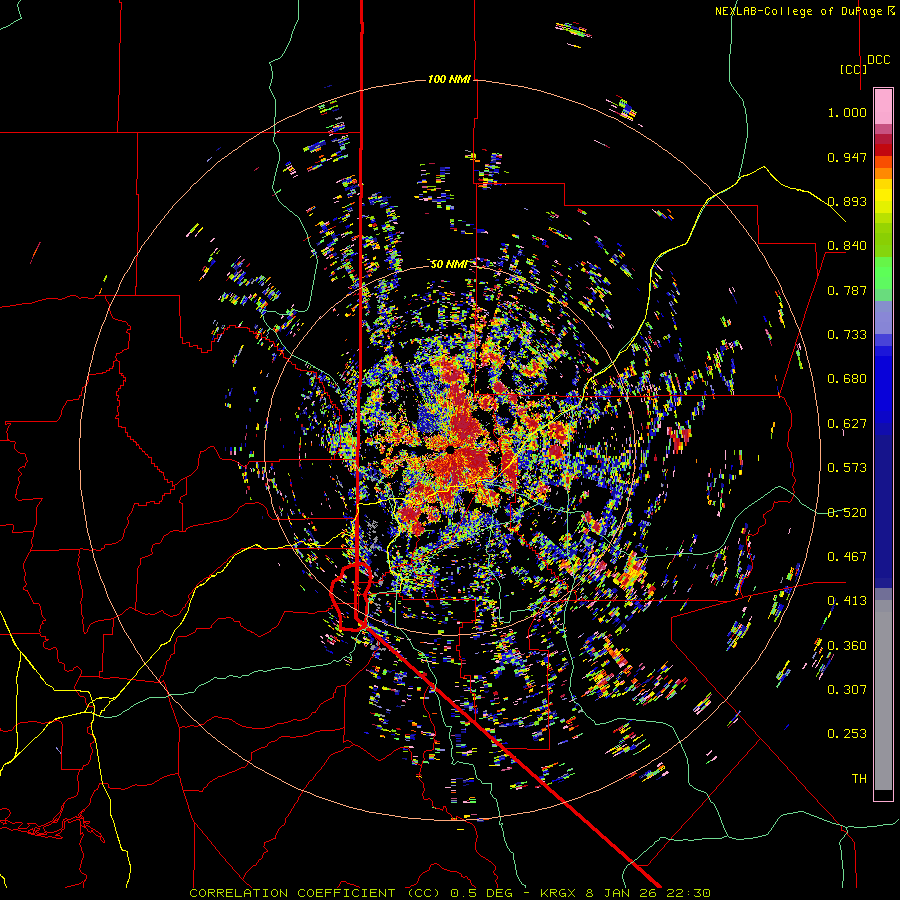Click the 0.467 color scale label
This screenshot has height=900, width=900.
coord(847,557)
